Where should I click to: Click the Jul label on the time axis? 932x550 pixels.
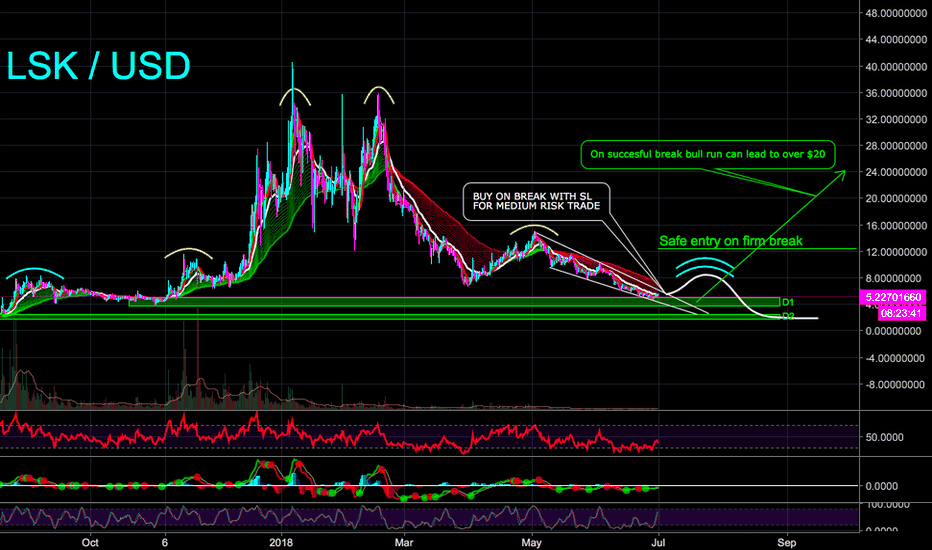click(x=658, y=542)
